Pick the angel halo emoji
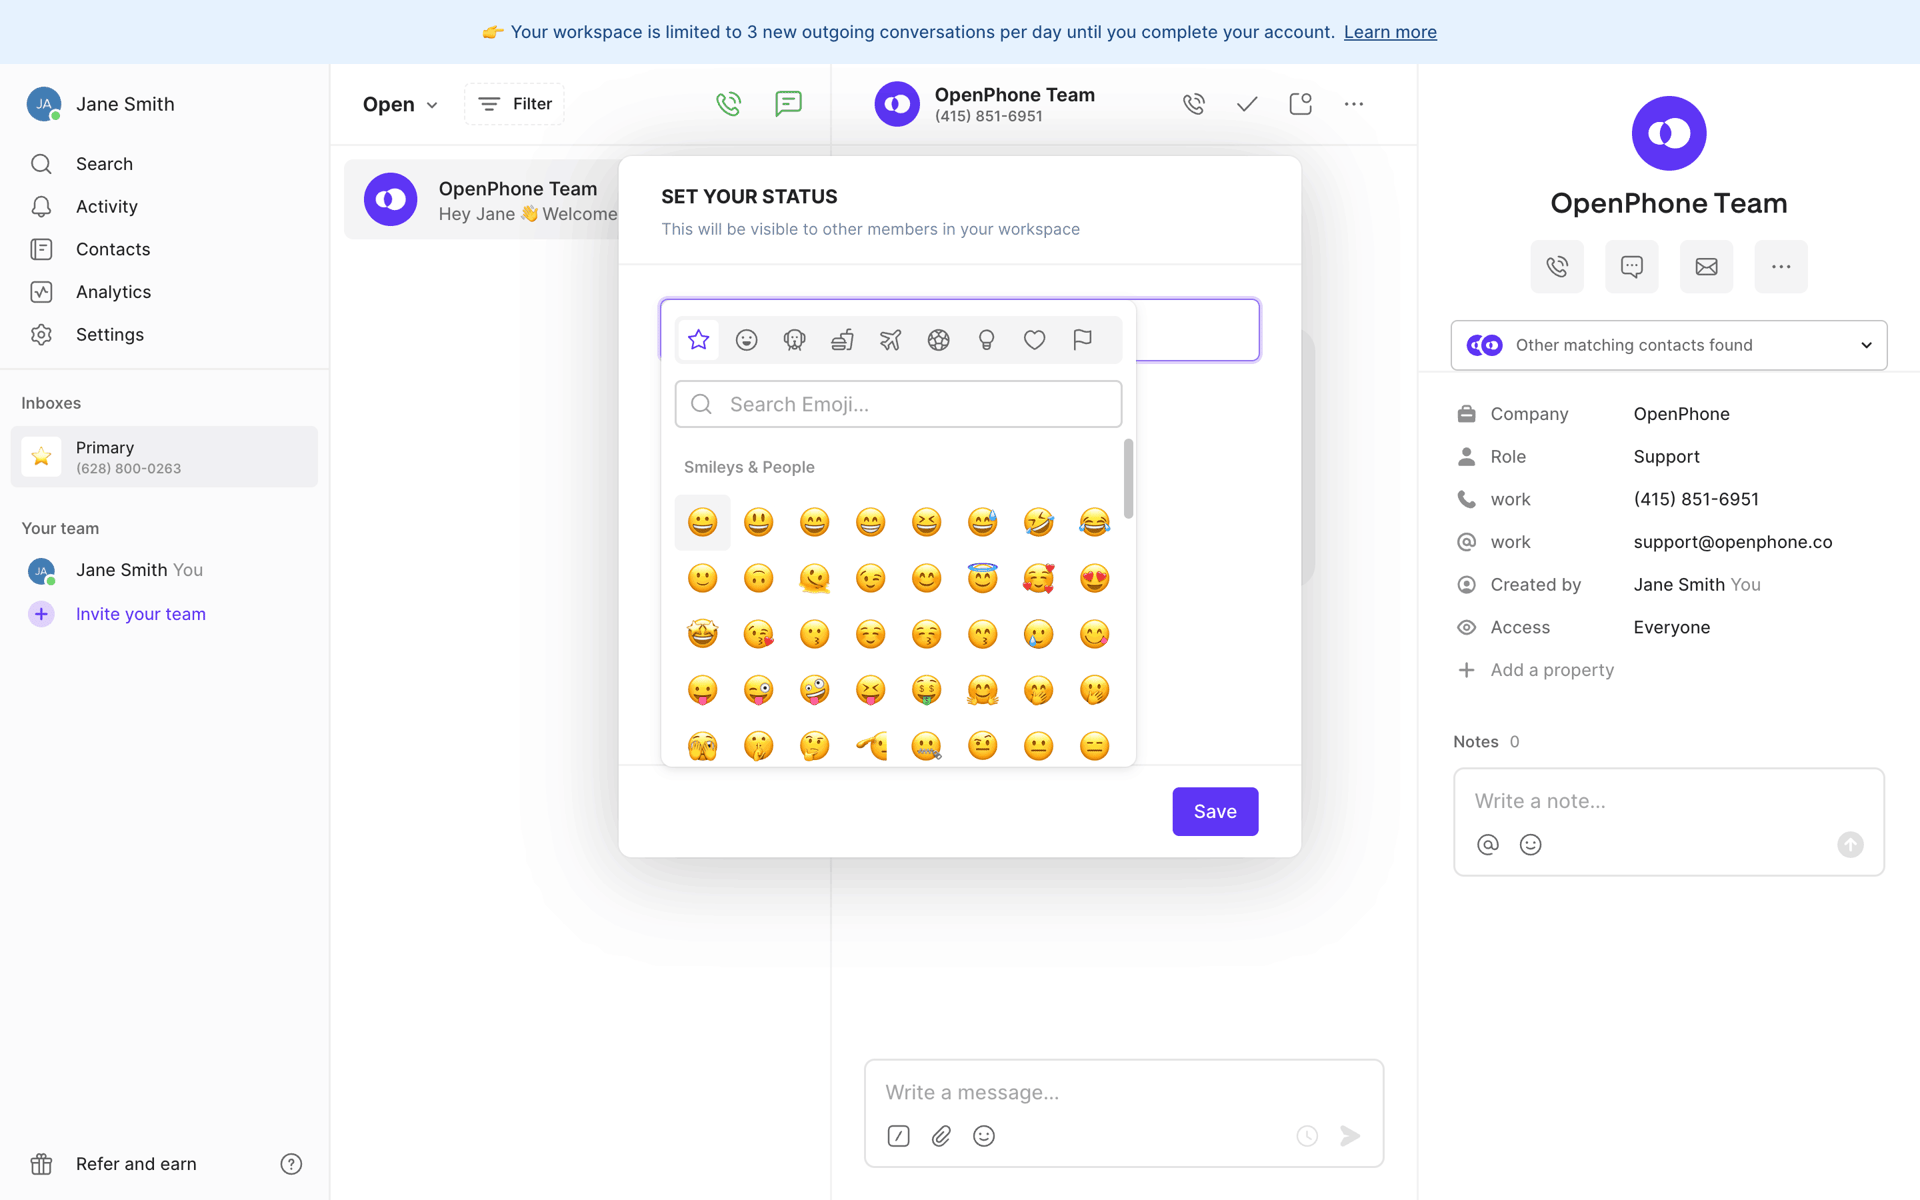Image resolution: width=1920 pixels, height=1200 pixels. pos(982,578)
